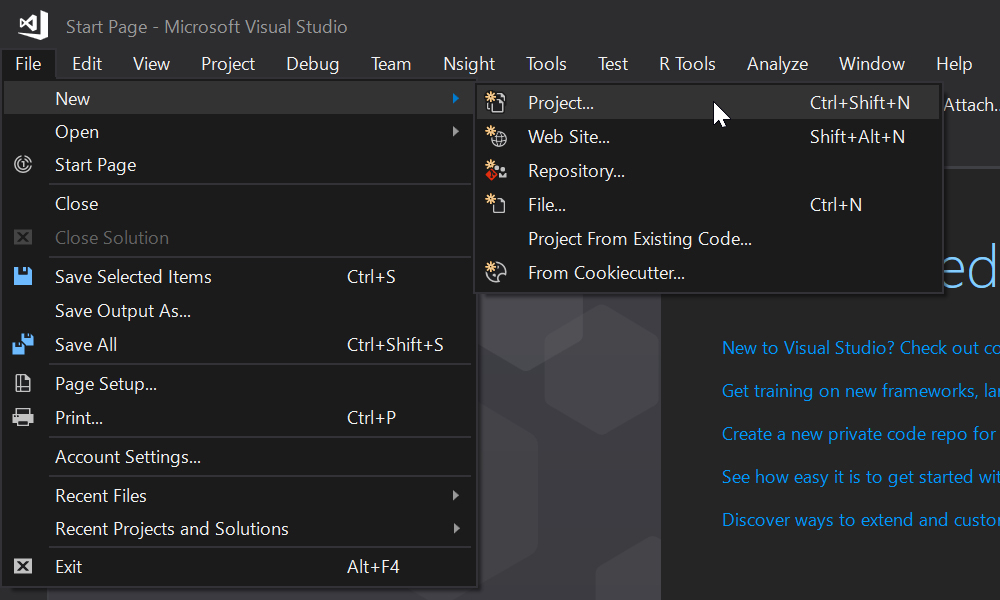Click the Page Setup icon
The image size is (1000, 600).
point(23,383)
